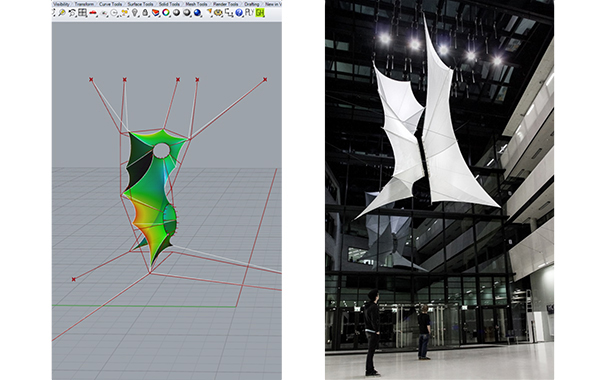Open the Curve Tools tab
The height and width of the screenshot is (380, 607).
point(110,4)
